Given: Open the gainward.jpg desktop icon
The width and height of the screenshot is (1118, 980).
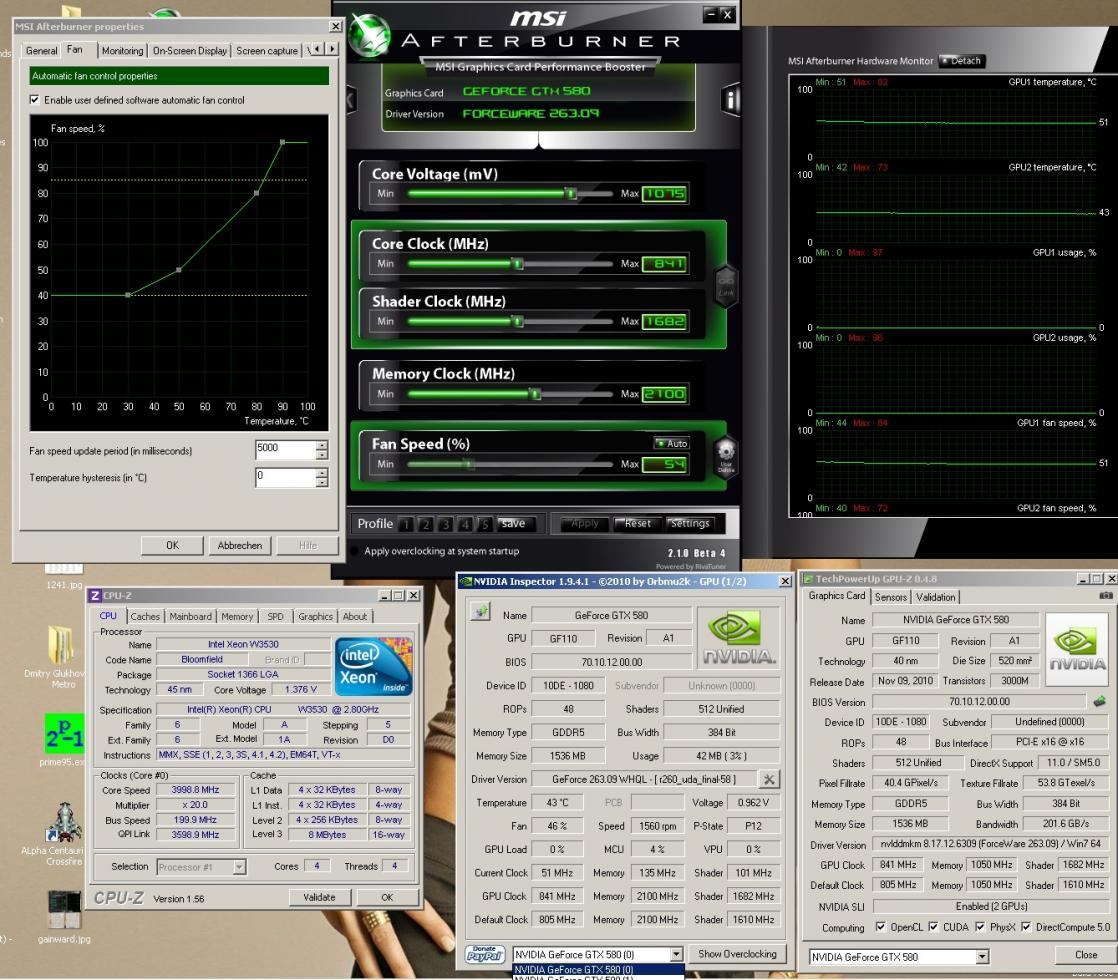Looking at the screenshot, I should pos(64,911).
